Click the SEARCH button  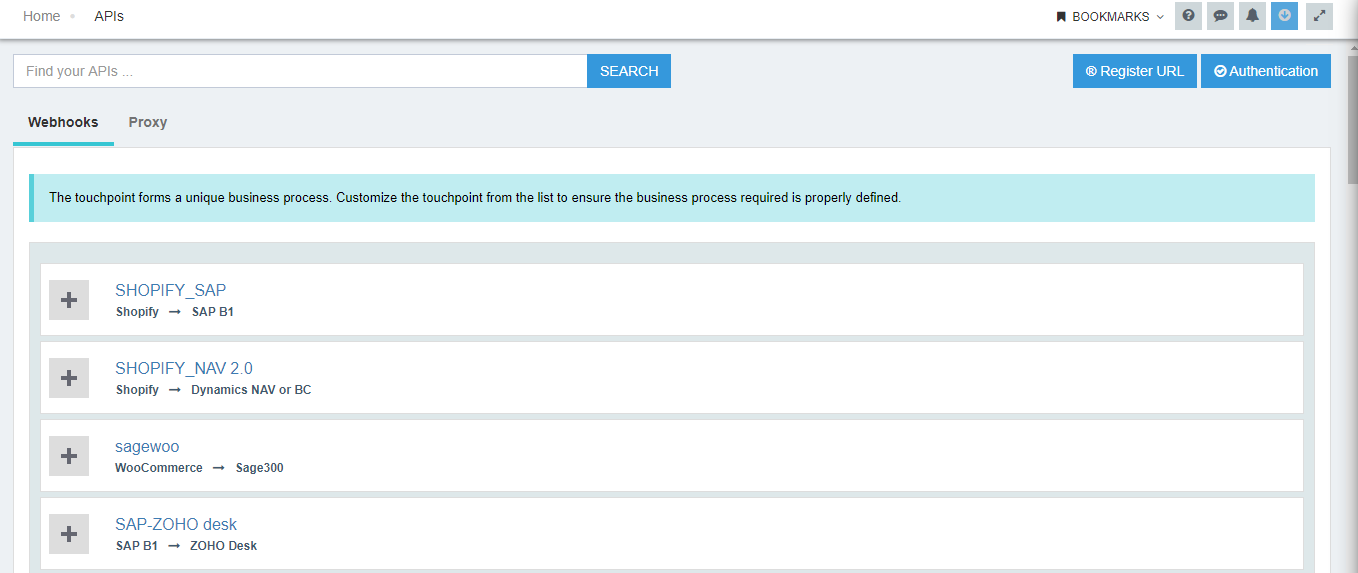click(x=629, y=71)
